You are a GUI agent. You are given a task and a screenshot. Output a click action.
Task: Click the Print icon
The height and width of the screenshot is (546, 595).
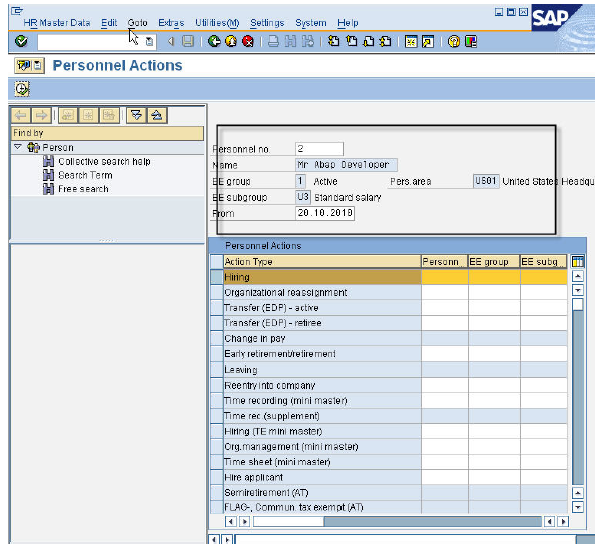click(273, 41)
